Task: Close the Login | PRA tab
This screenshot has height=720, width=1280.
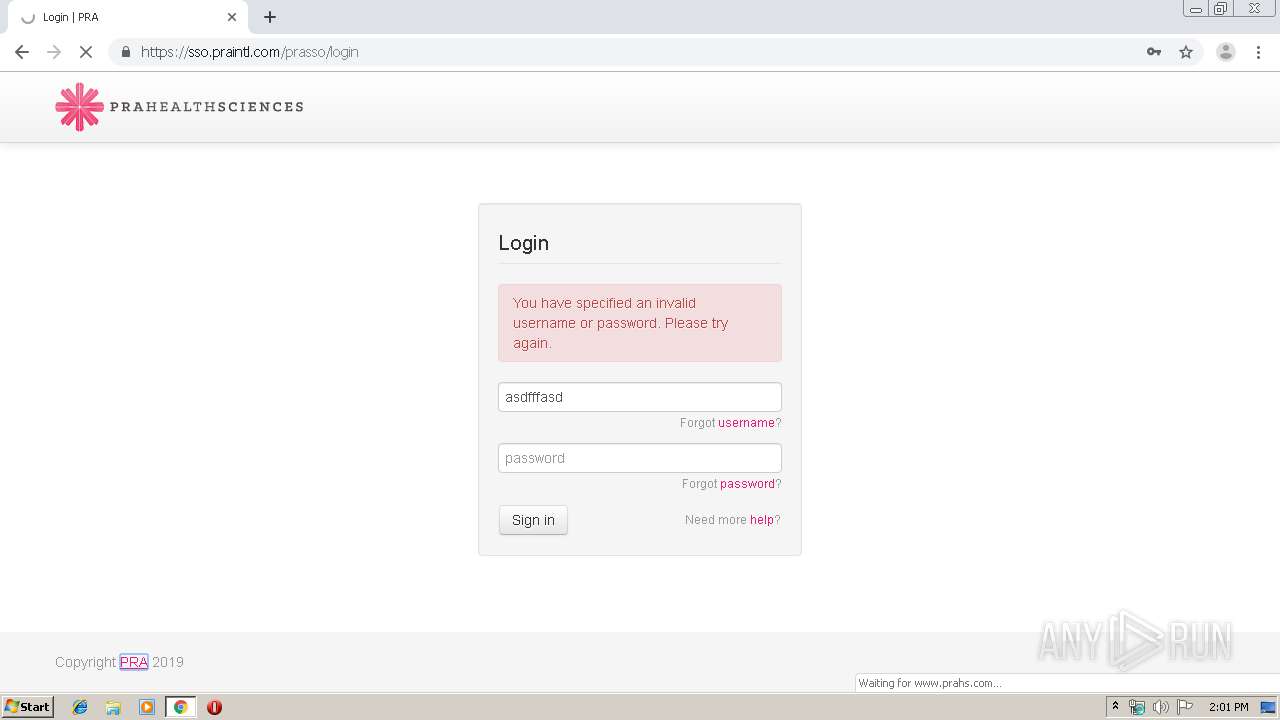Action: (232, 17)
